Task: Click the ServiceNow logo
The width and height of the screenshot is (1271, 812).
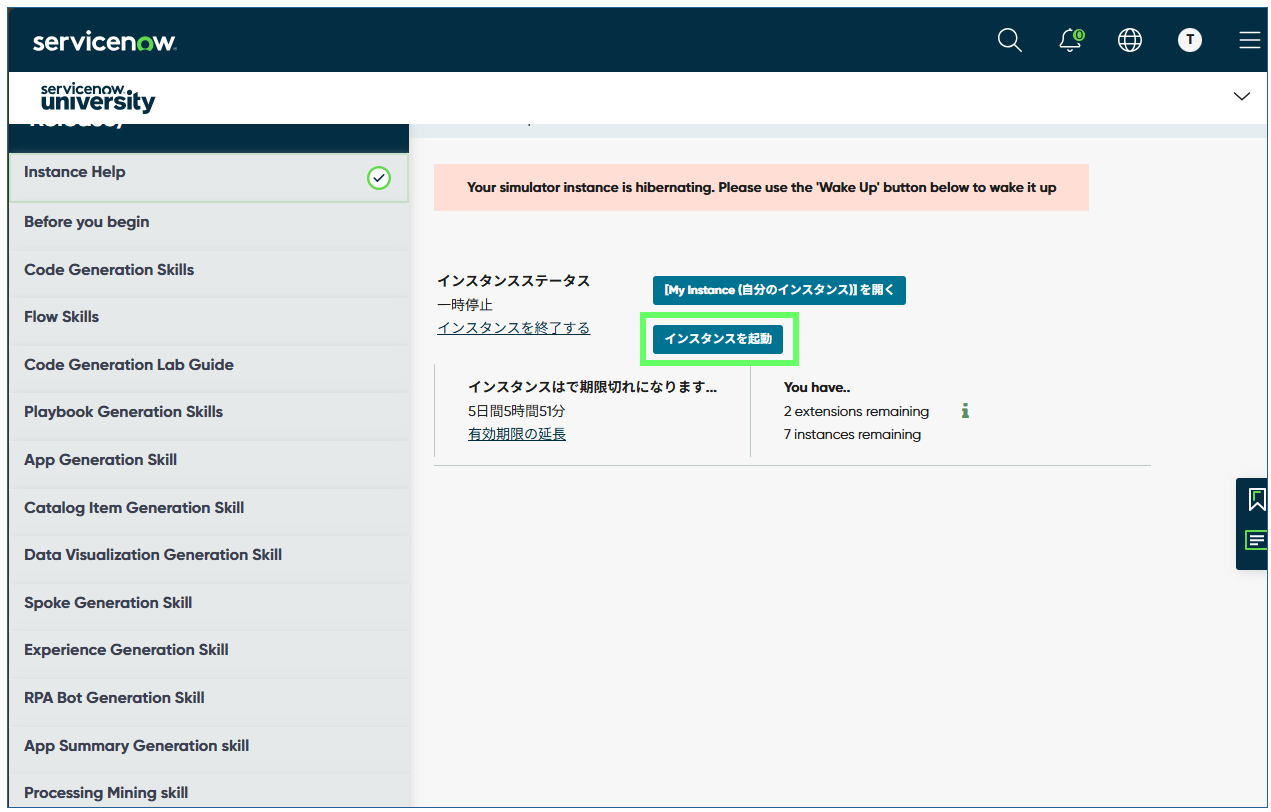Action: (x=104, y=42)
